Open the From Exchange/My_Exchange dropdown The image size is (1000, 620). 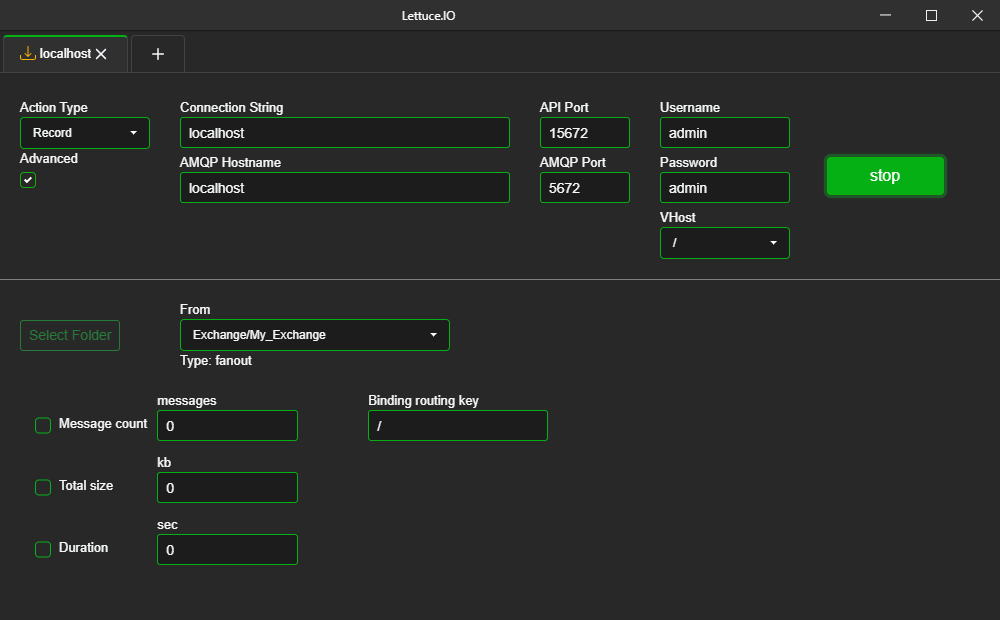314,335
